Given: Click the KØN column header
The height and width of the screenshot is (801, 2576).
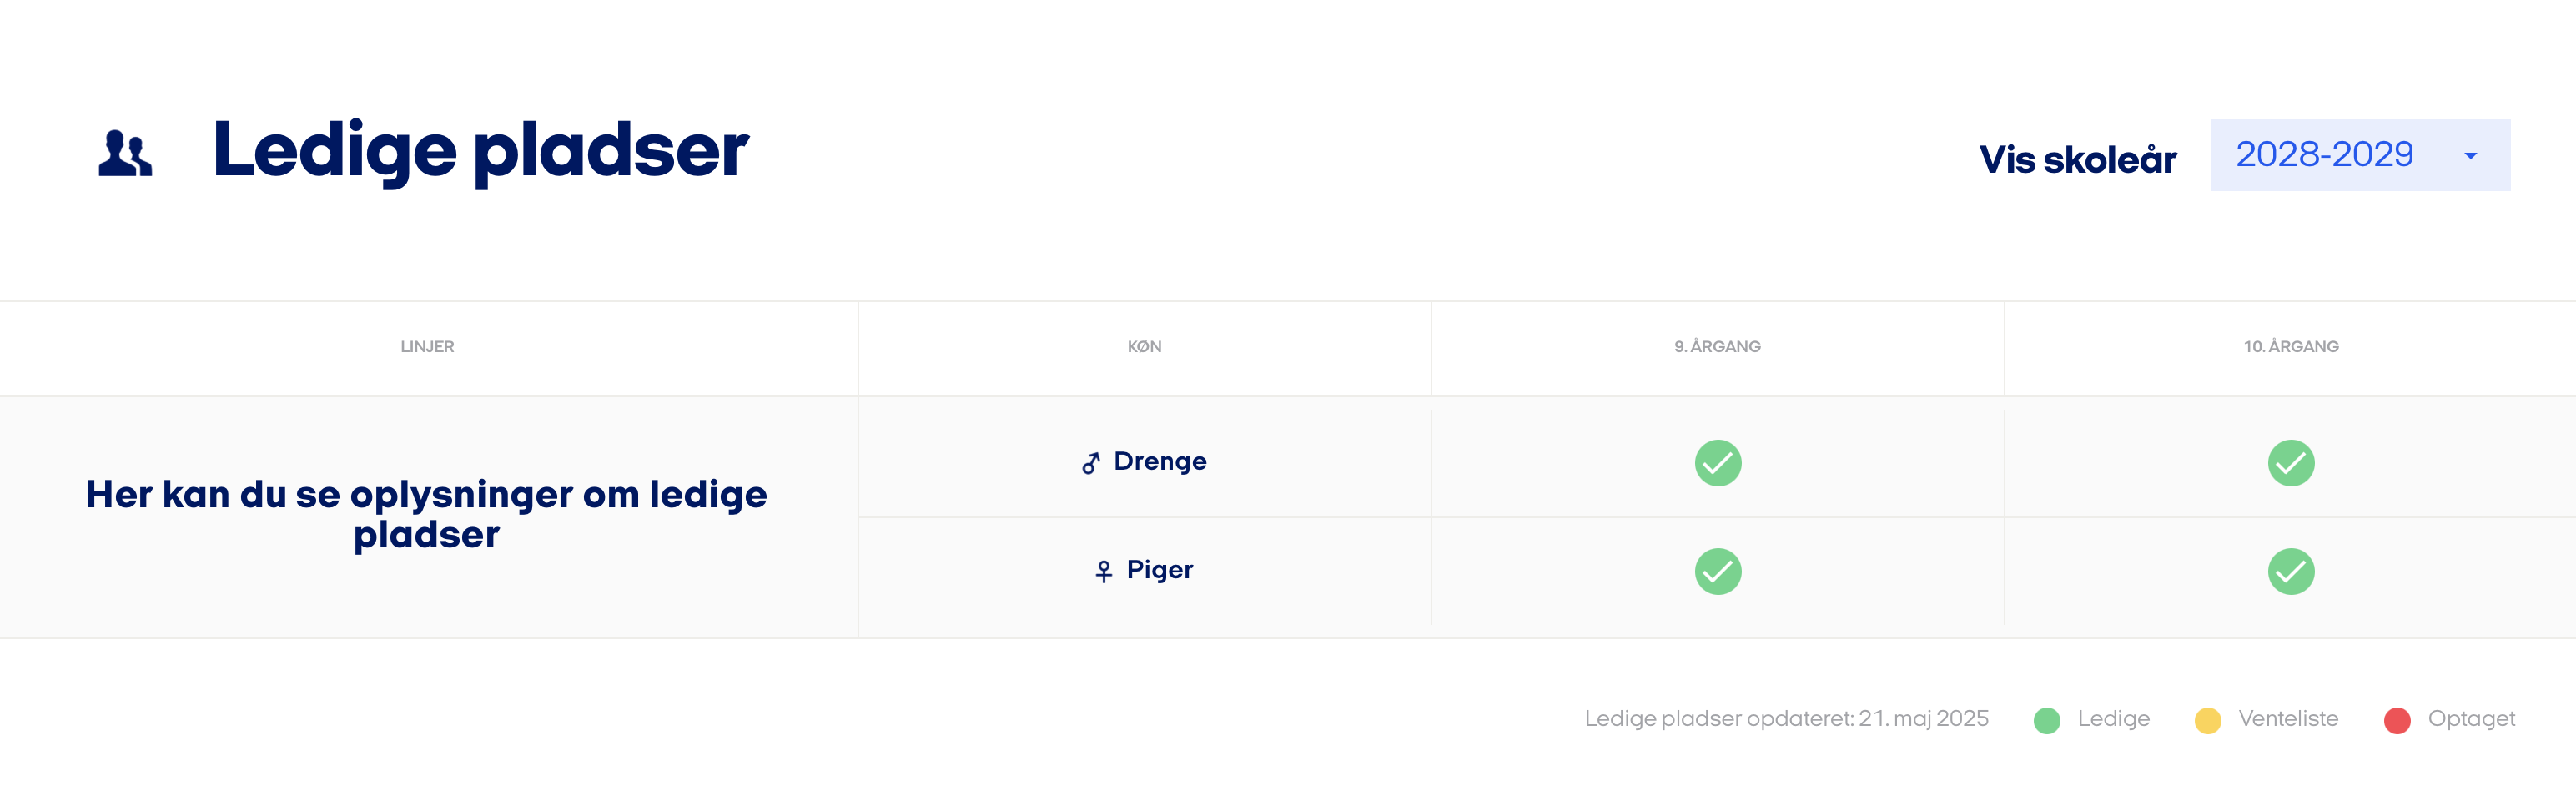Looking at the screenshot, I should click(1144, 347).
